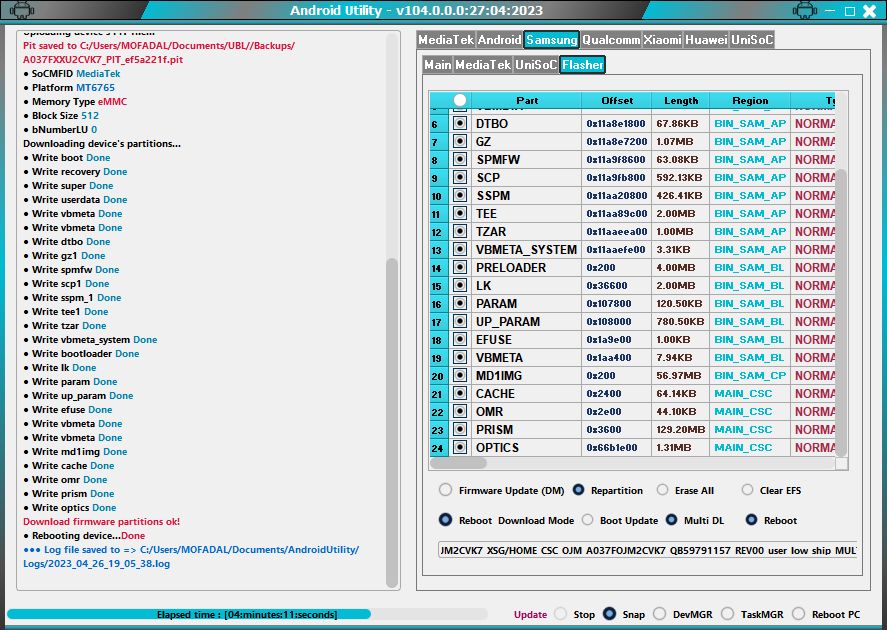
Task: Enable the Firmware Update (DM) option
Action: [x=445, y=490]
